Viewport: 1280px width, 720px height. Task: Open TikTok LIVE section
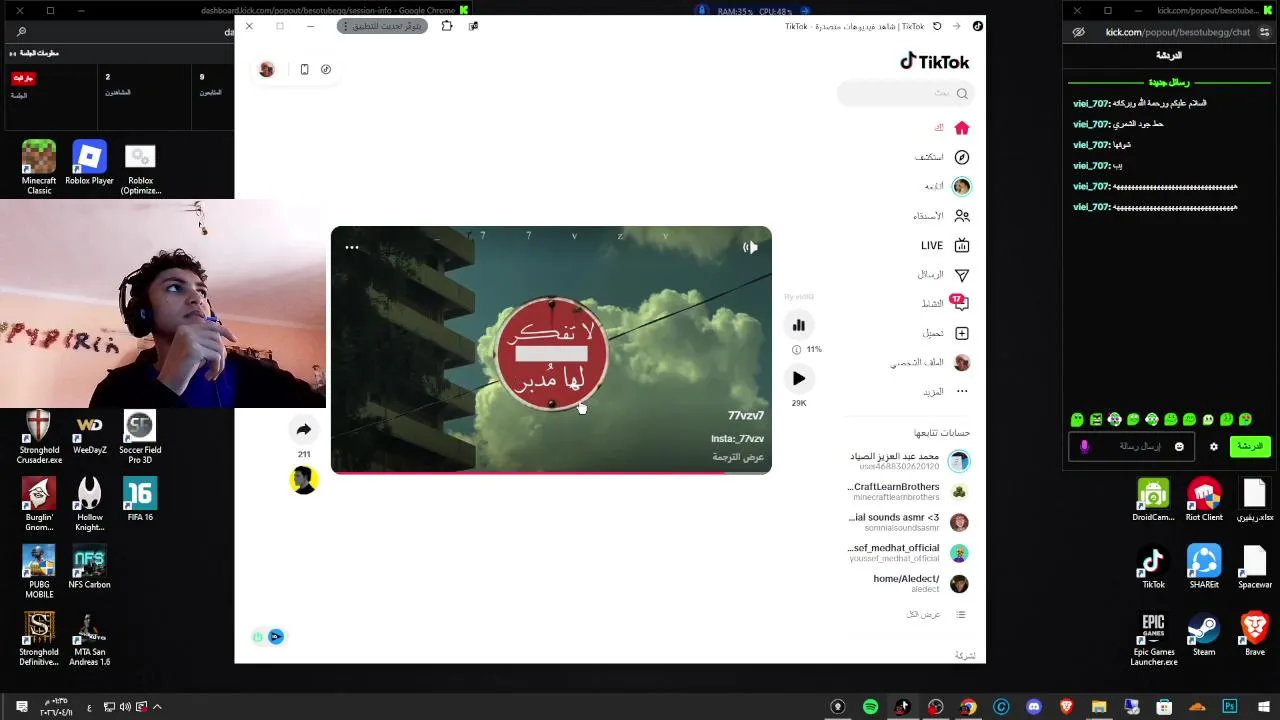tap(945, 245)
